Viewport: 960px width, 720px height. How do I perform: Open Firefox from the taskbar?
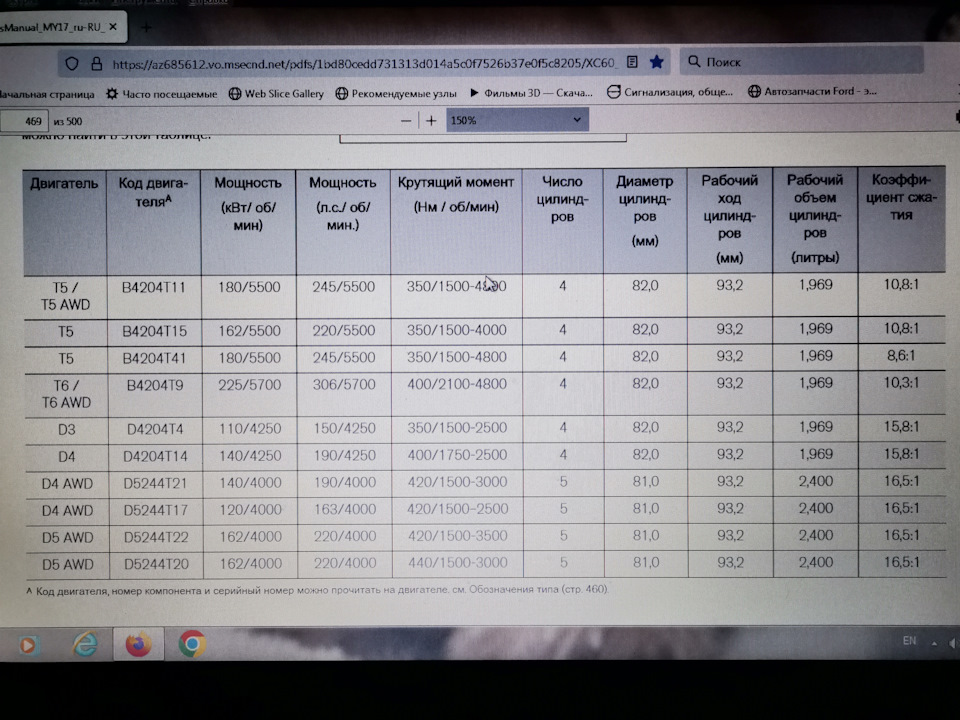coord(138,644)
